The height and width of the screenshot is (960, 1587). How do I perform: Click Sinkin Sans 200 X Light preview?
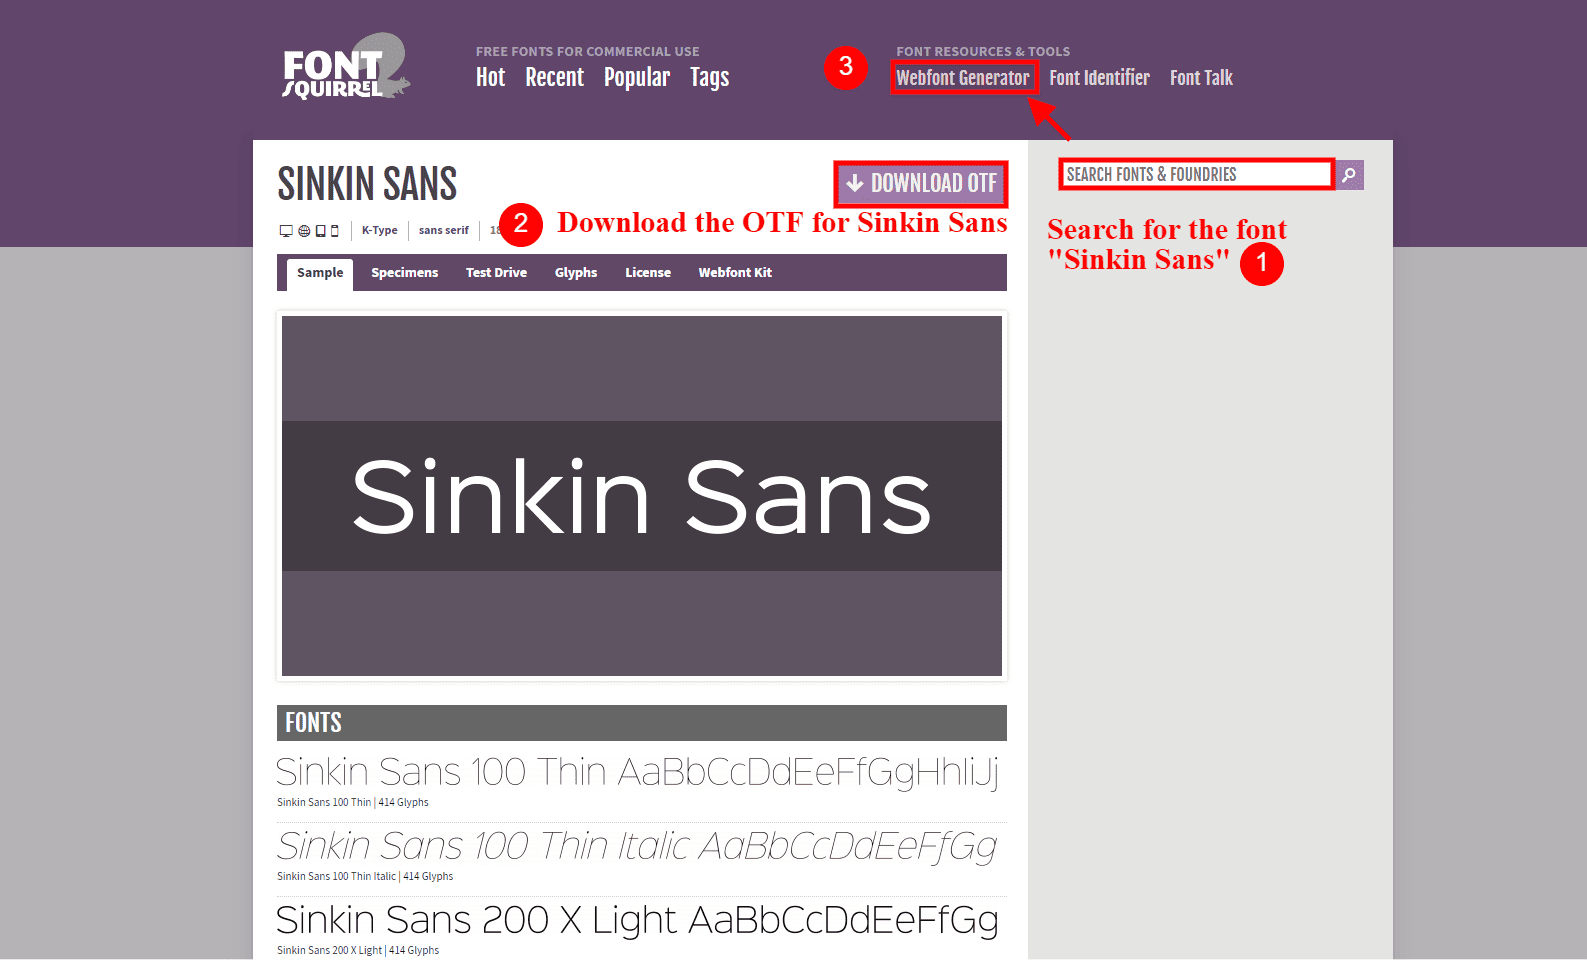637,920
